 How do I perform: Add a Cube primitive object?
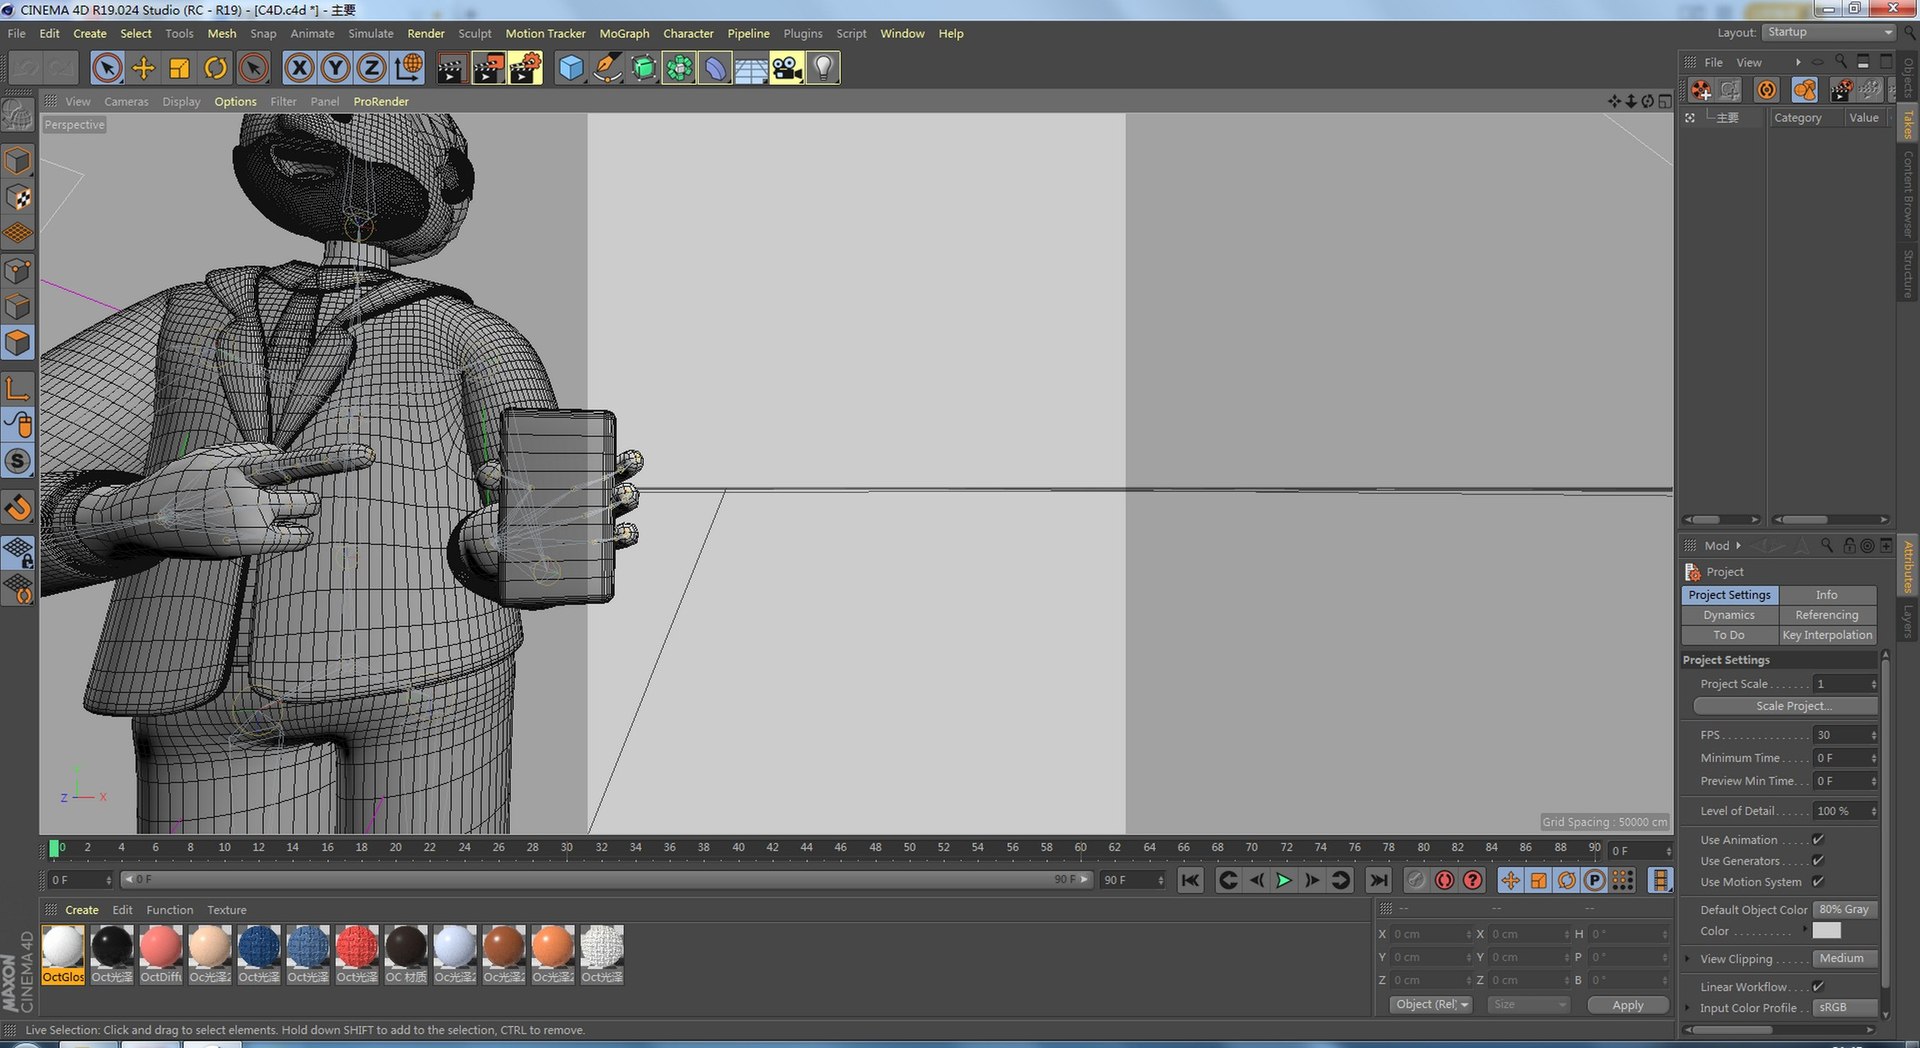[x=571, y=68]
